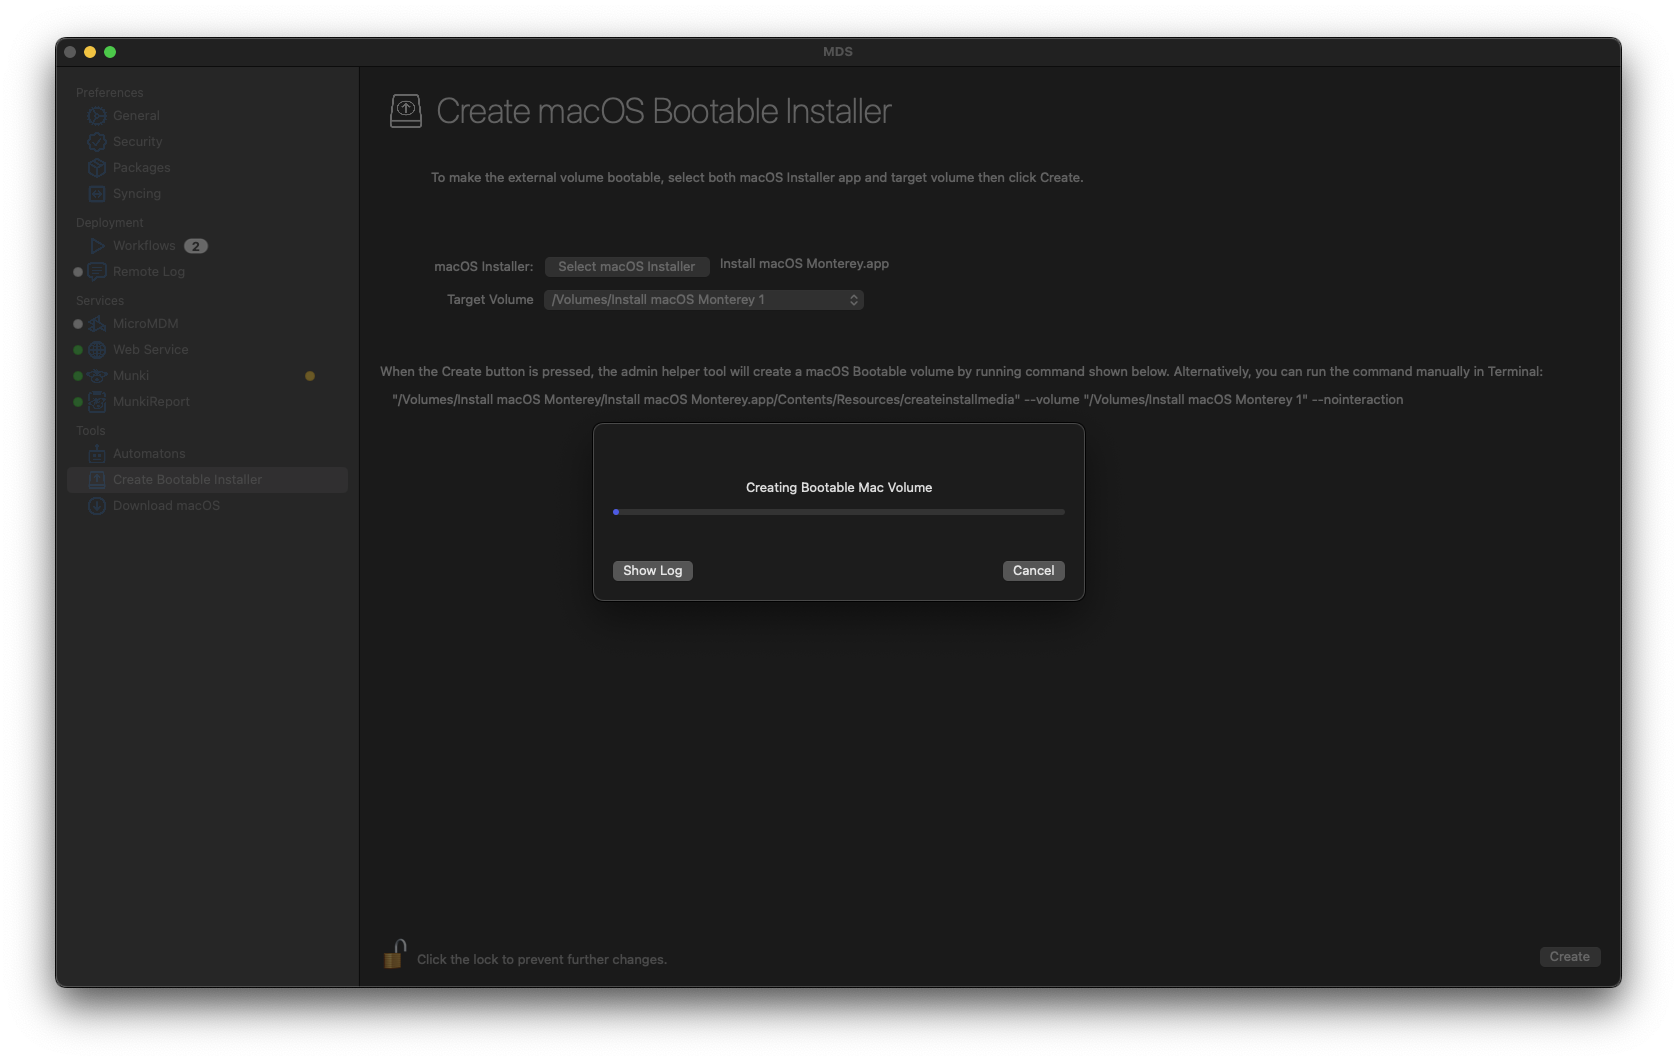
Task: Select the MicroMDM service
Action: click(x=145, y=324)
